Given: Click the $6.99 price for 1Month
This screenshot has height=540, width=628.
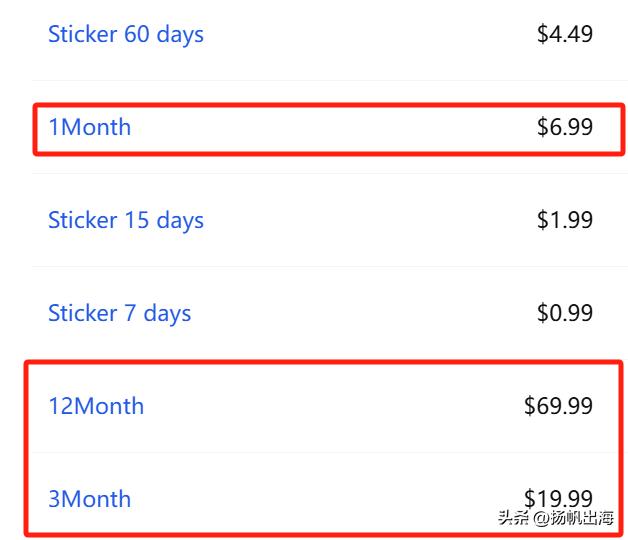Looking at the screenshot, I should (565, 127).
